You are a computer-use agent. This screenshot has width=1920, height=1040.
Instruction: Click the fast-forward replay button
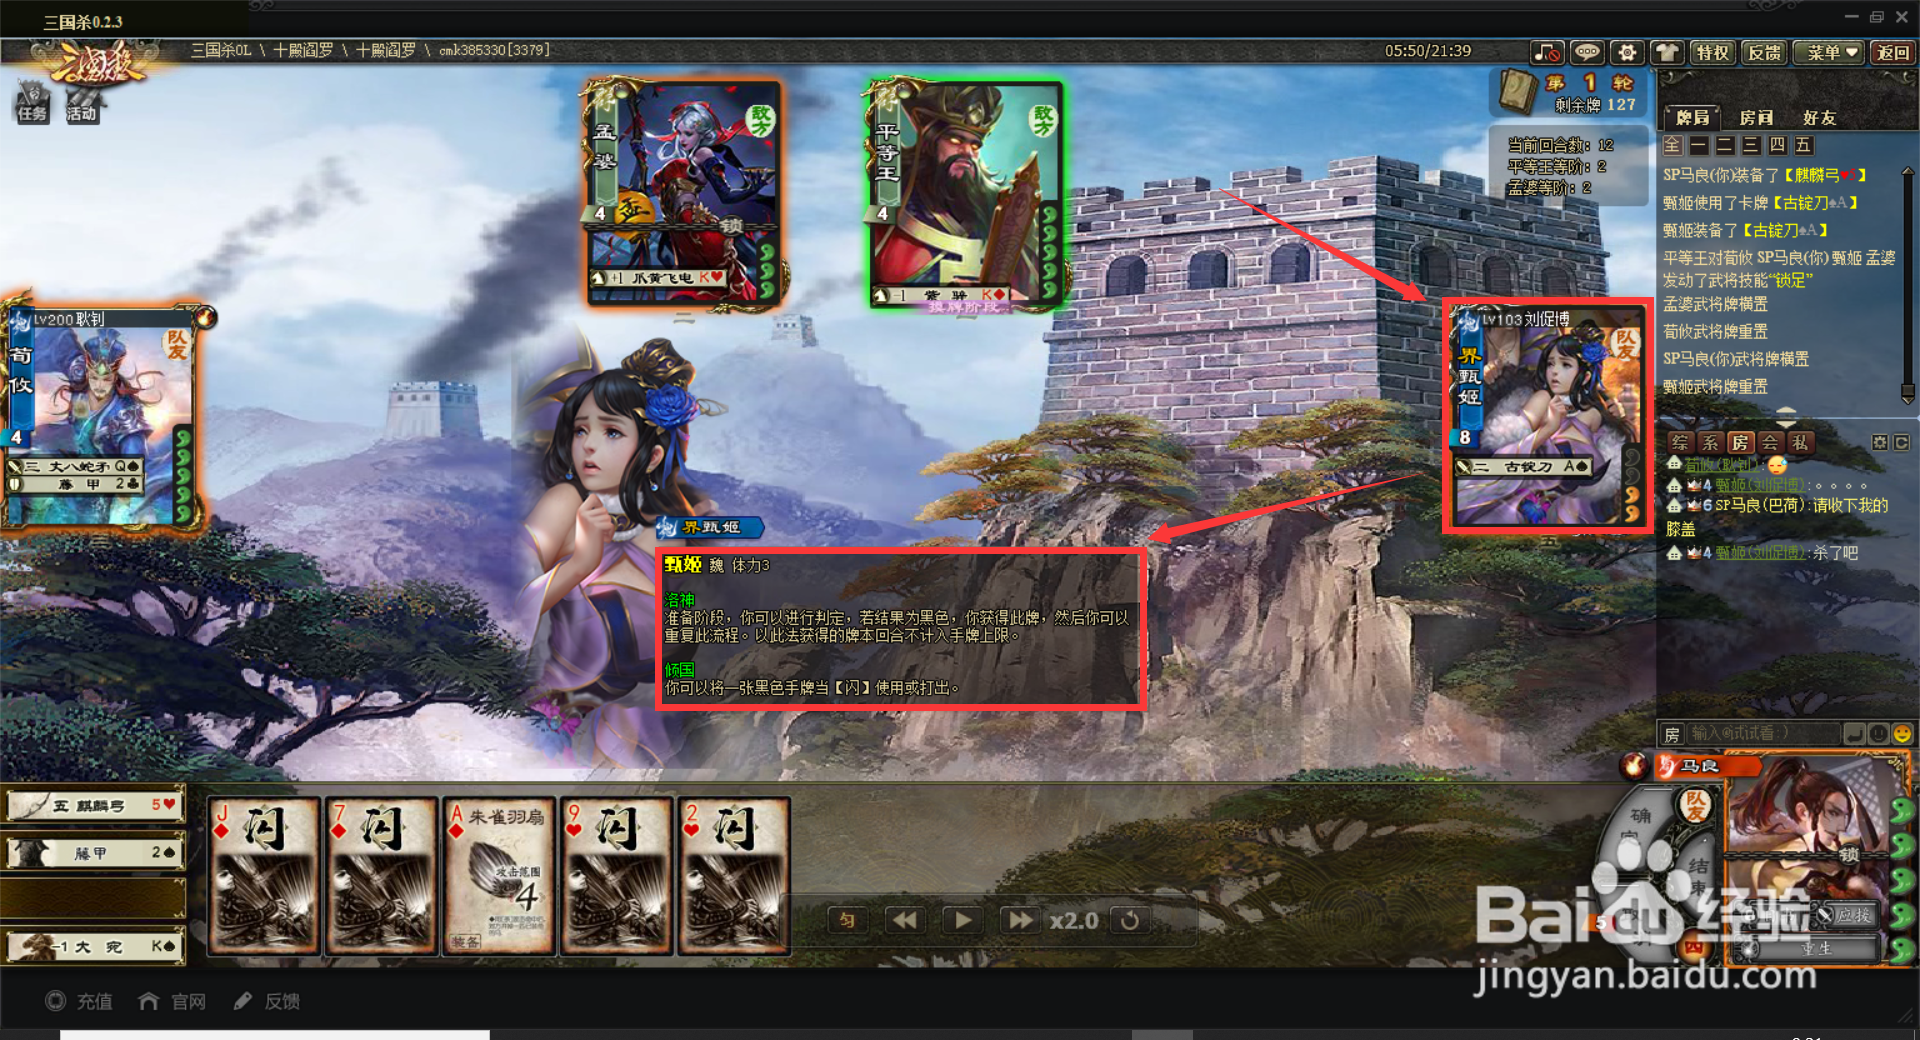pos(1021,920)
